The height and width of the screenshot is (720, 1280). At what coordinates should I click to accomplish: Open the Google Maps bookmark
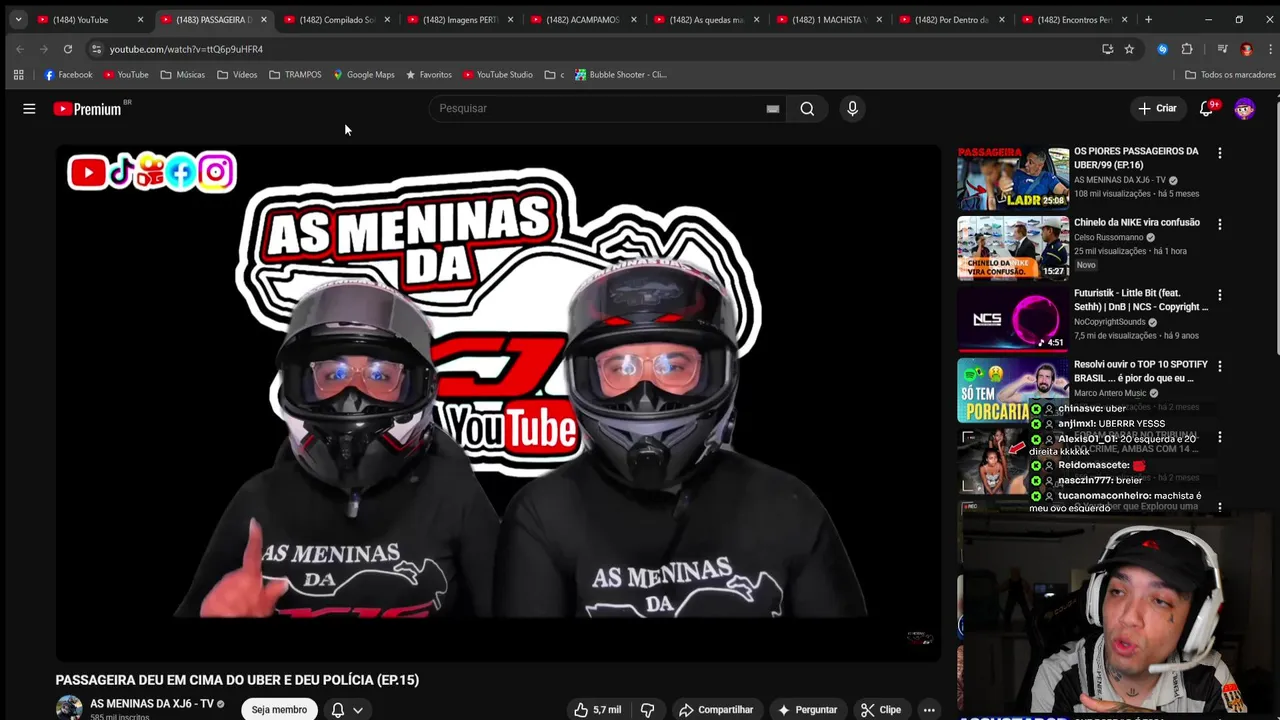[x=363, y=74]
